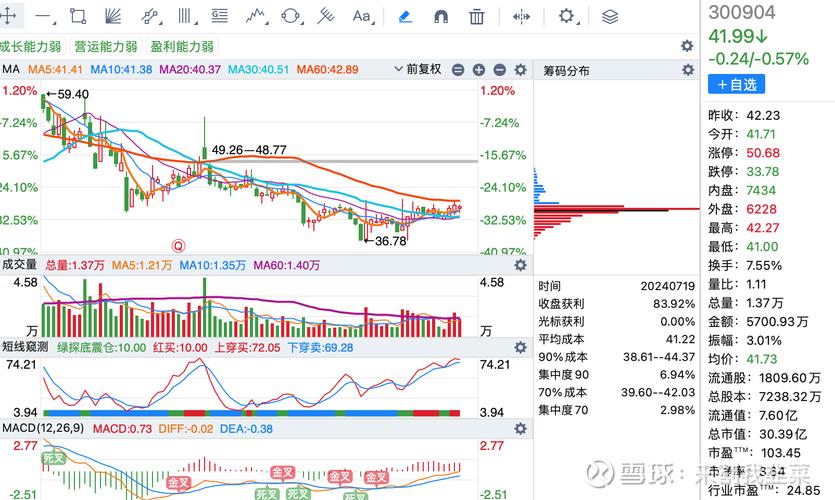The width and height of the screenshot is (835, 500).
Task: Click the MA20:40.37 value
Action: click(x=190, y=70)
